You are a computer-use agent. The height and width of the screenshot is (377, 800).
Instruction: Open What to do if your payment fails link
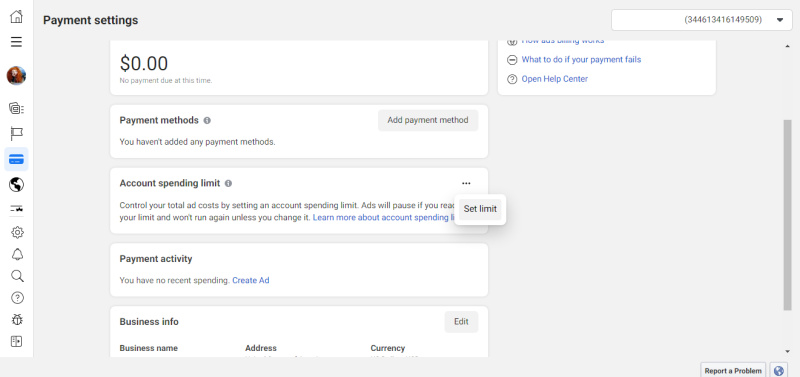[581, 60]
